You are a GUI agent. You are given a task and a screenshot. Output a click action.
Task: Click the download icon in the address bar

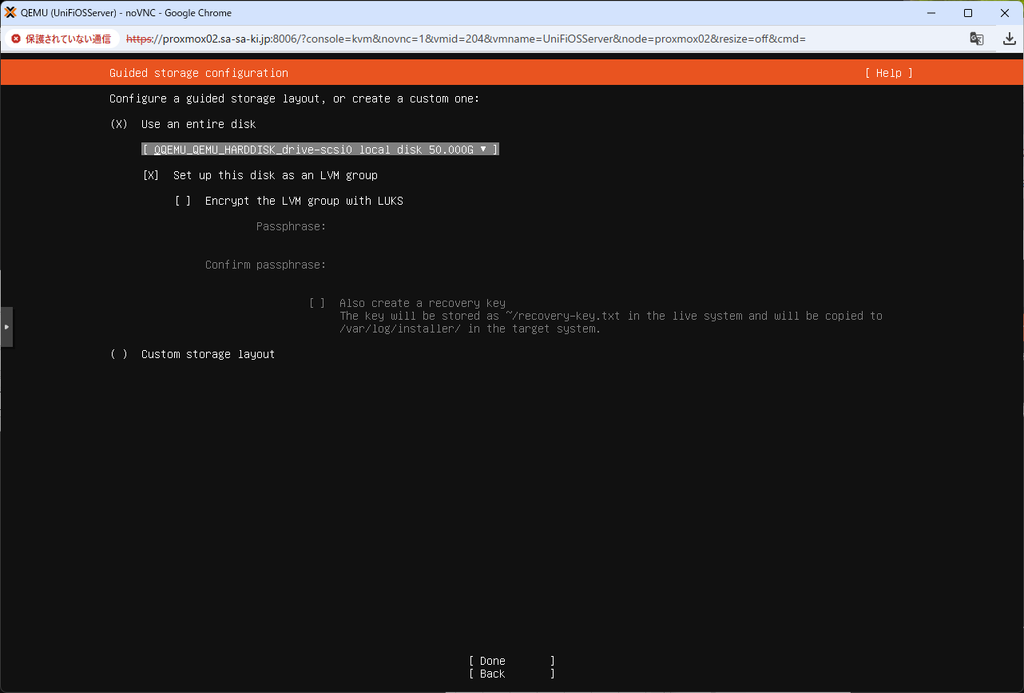(x=1009, y=39)
